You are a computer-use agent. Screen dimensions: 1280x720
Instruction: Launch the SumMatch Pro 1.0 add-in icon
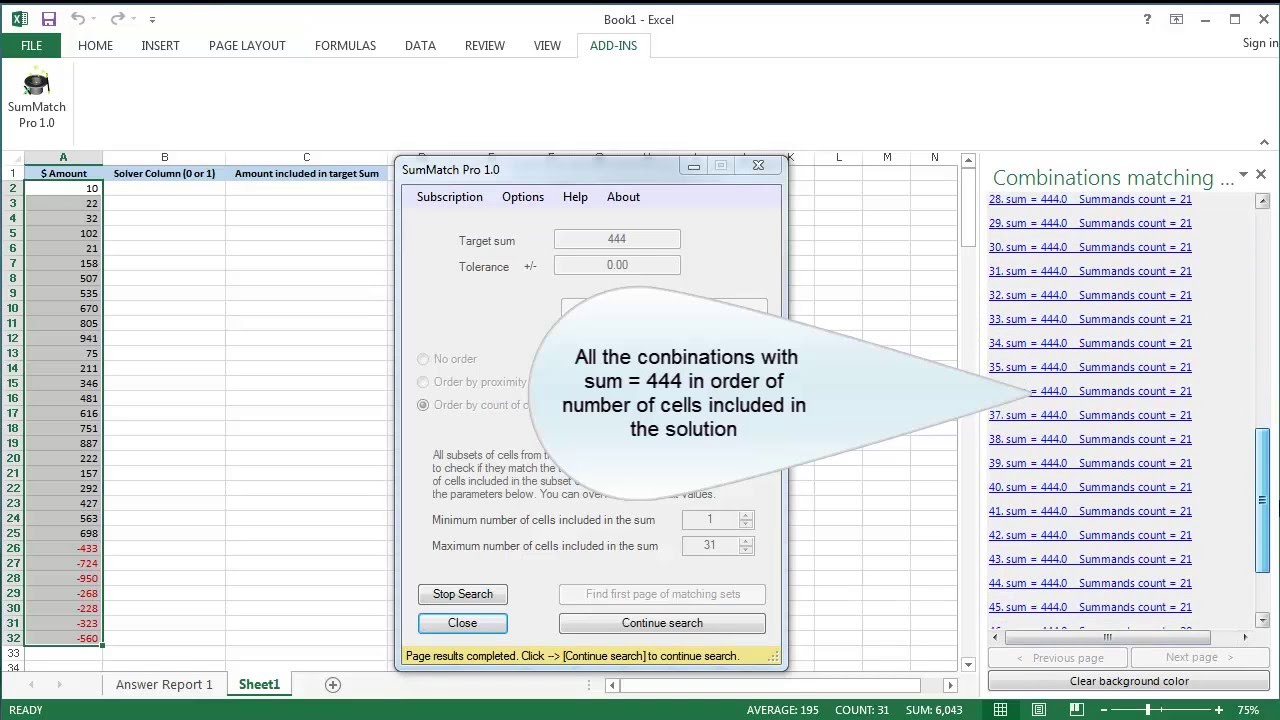click(36, 98)
